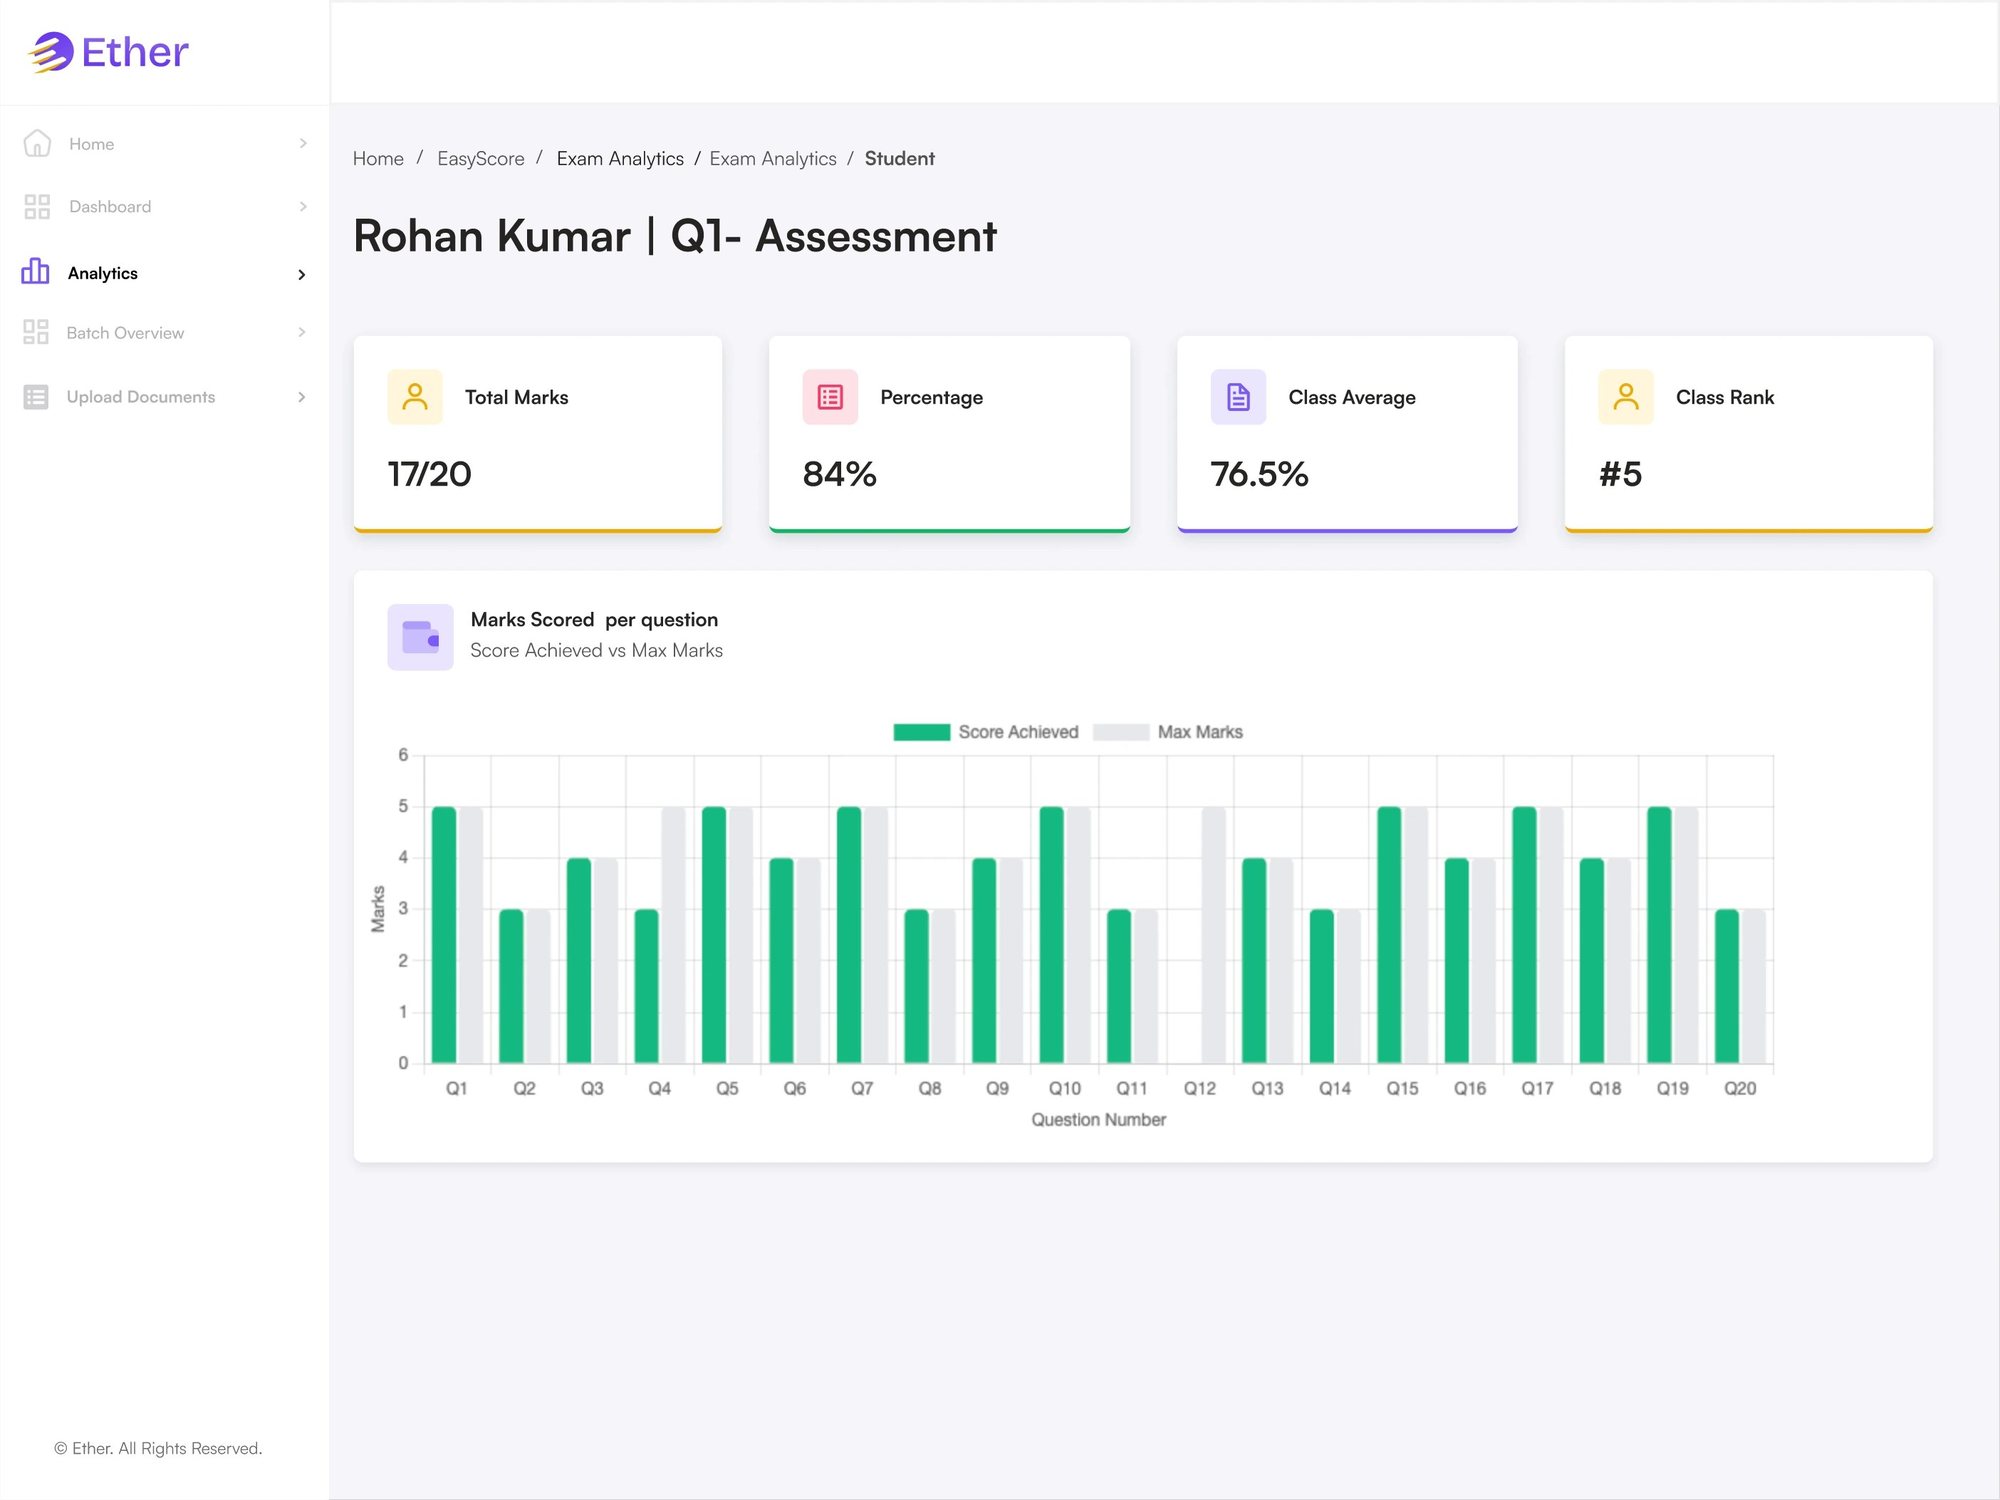The image size is (2000, 1500).
Task: Click the 76.5% class average value
Action: (1259, 474)
